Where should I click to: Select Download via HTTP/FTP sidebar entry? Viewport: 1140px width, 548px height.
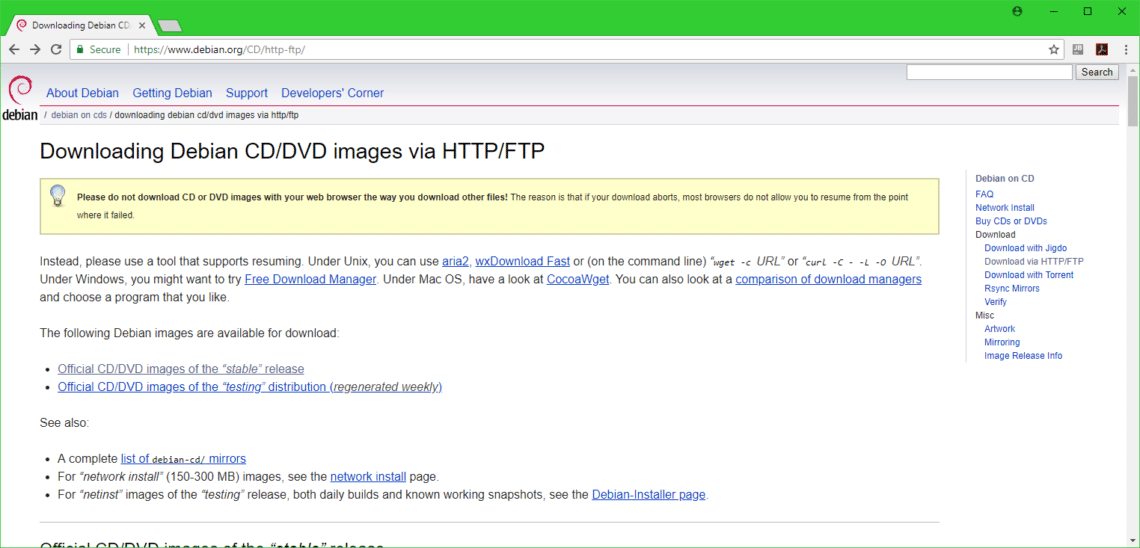tap(1034, 262)
